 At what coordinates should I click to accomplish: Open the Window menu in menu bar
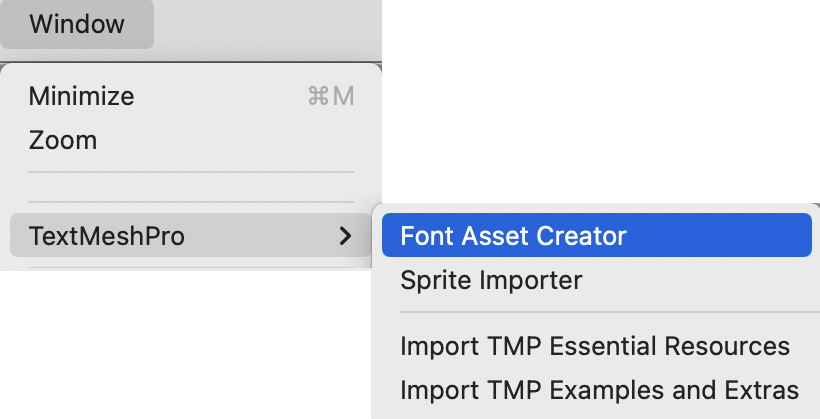coord(77,24)
